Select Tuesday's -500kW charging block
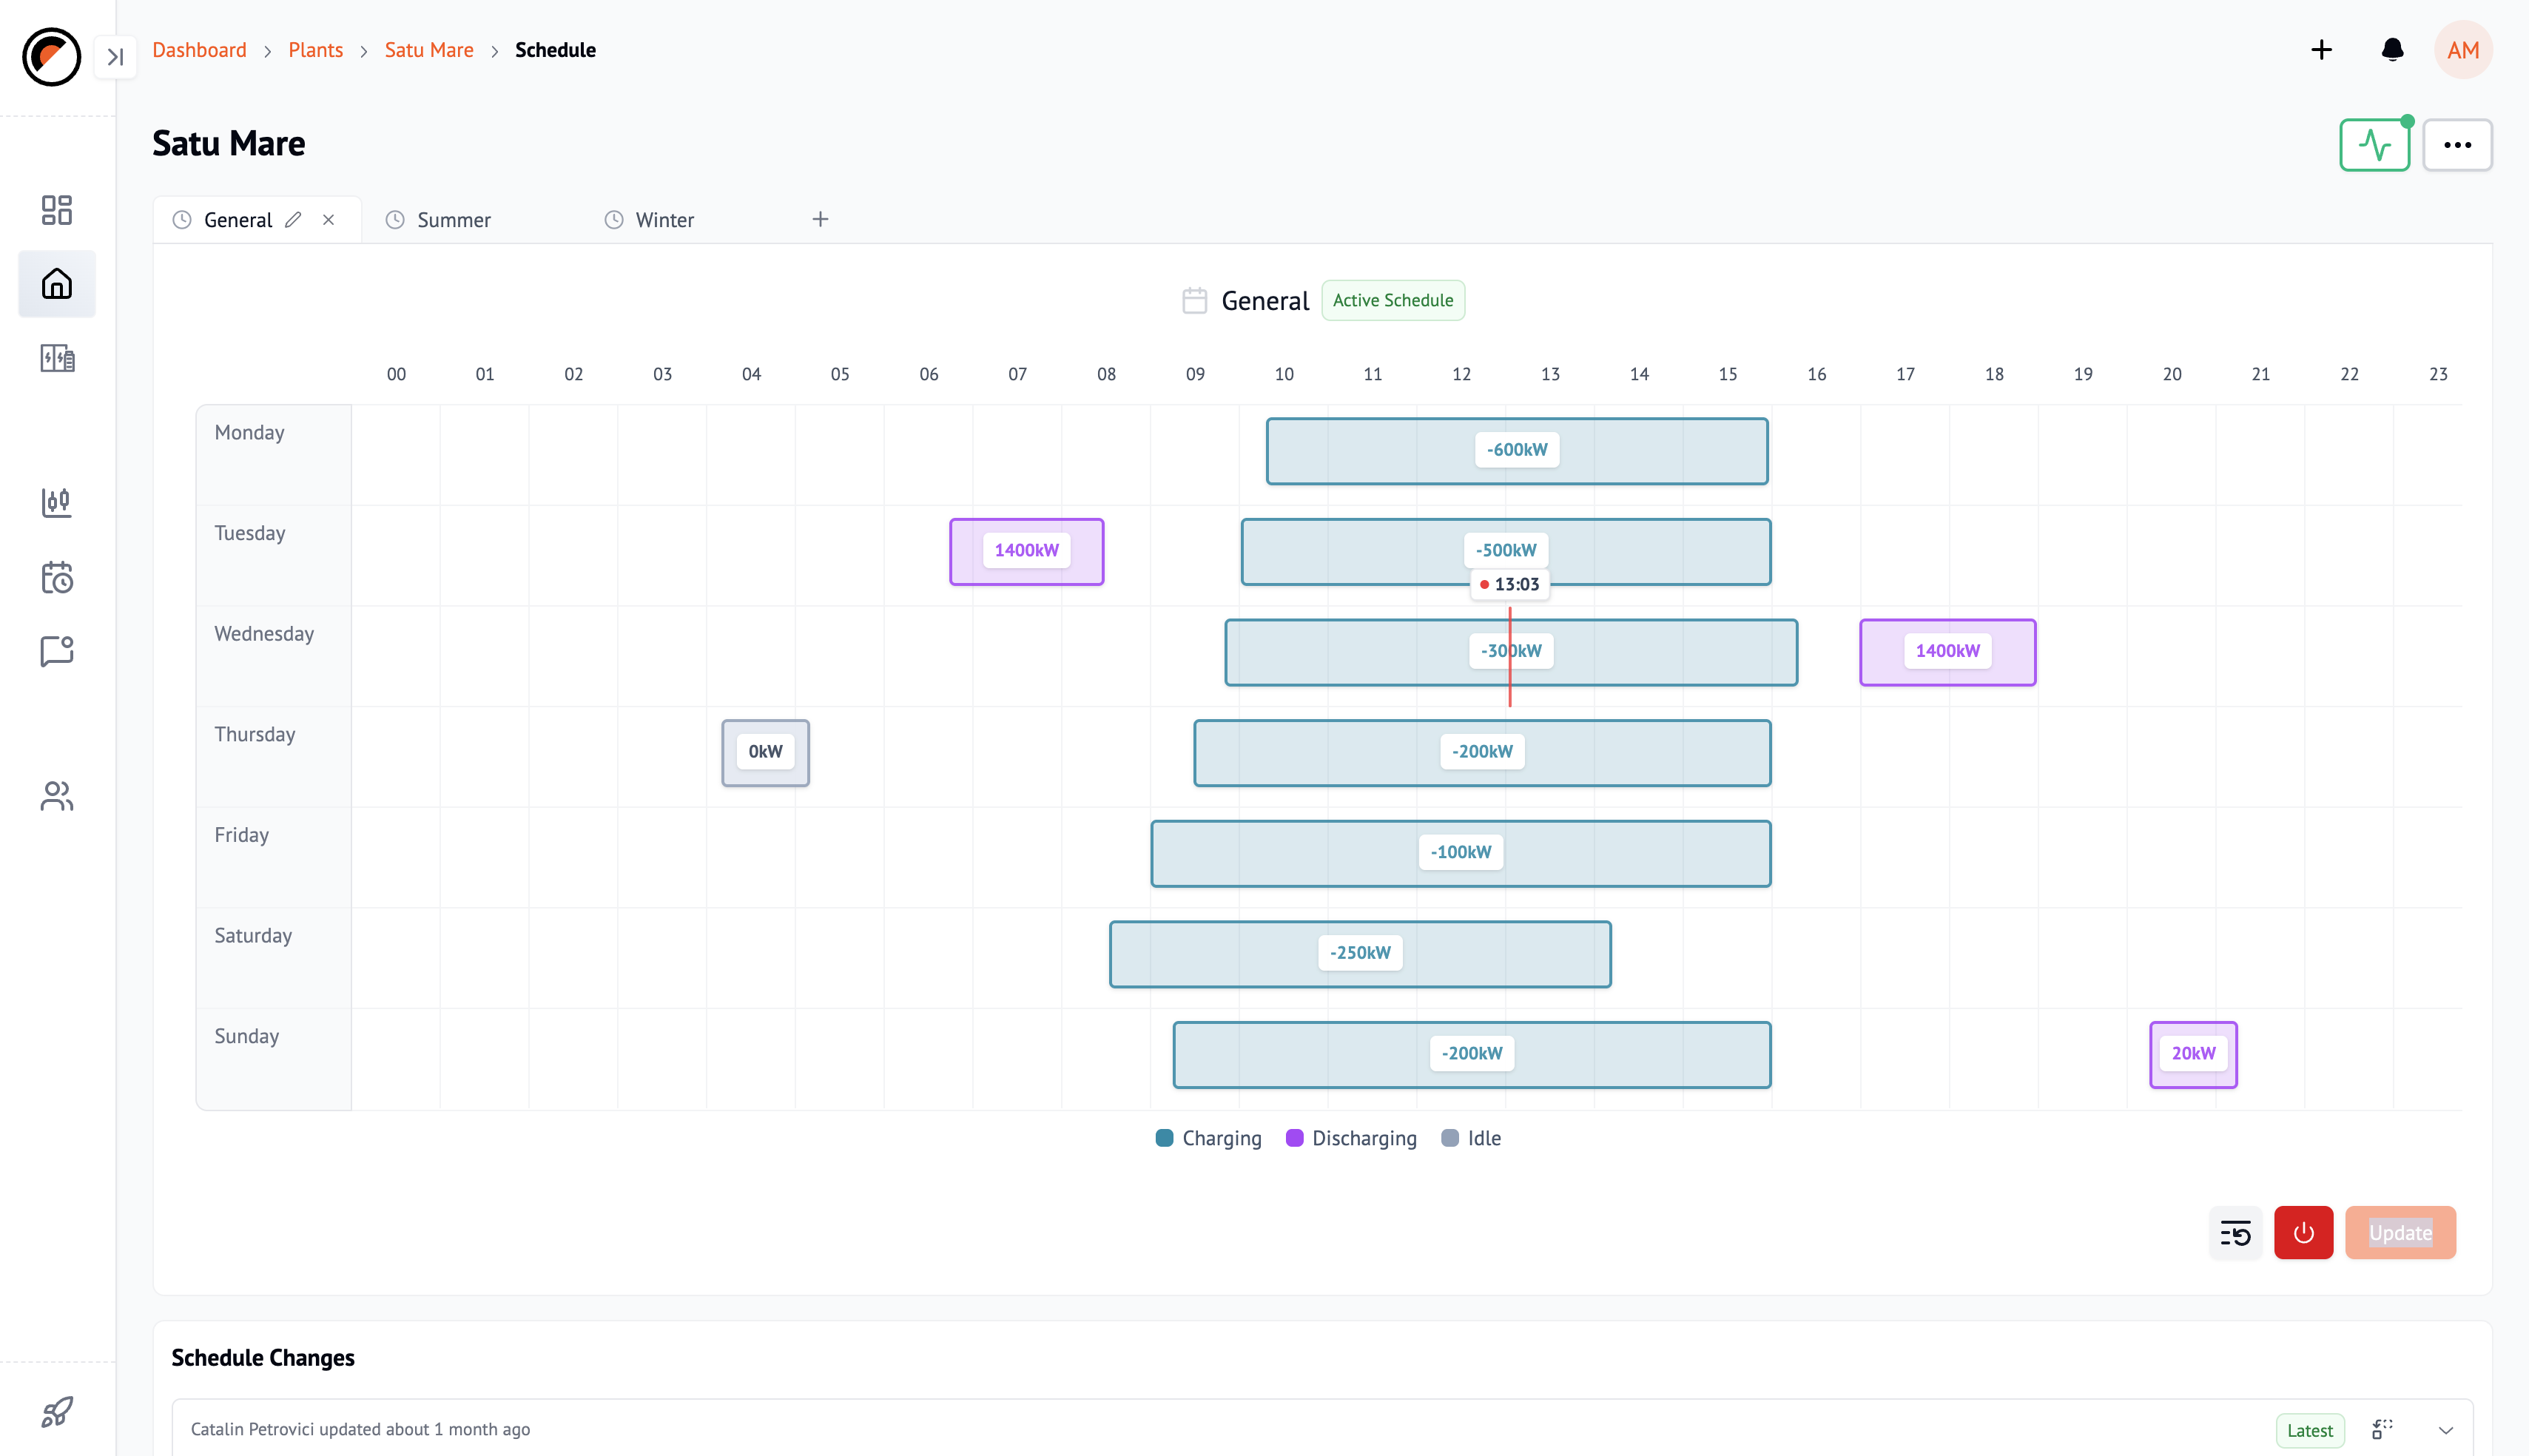The width and height of the screenshot is (2529, 1456). 1505,551
